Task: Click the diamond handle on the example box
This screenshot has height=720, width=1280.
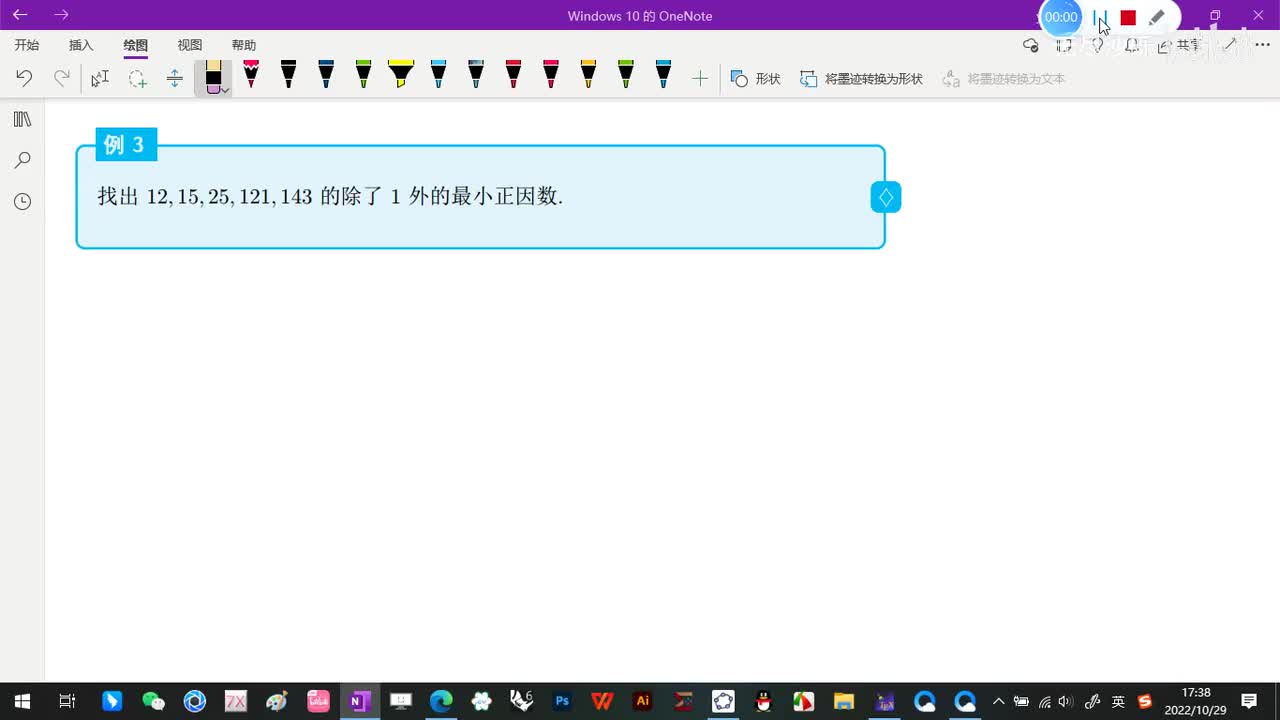Action: pos(886,197)
